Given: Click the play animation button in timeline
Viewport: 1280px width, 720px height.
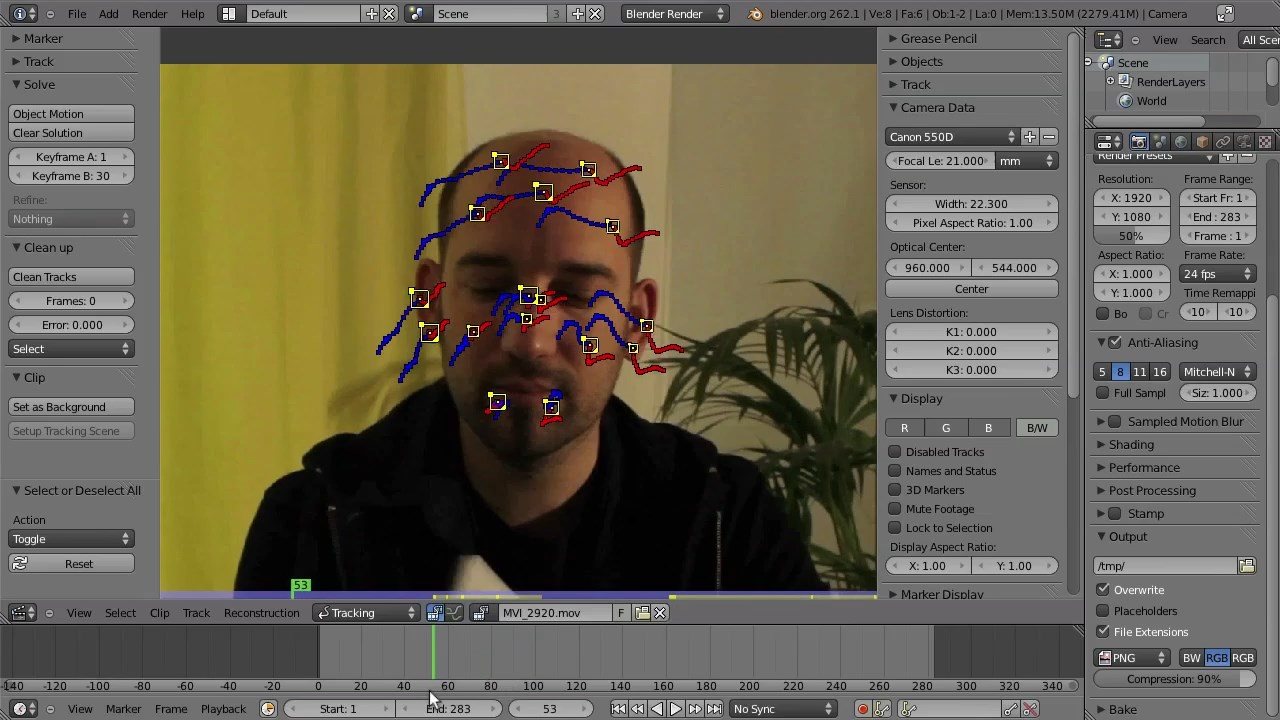Looking at the screenshot, I should 675,709.
